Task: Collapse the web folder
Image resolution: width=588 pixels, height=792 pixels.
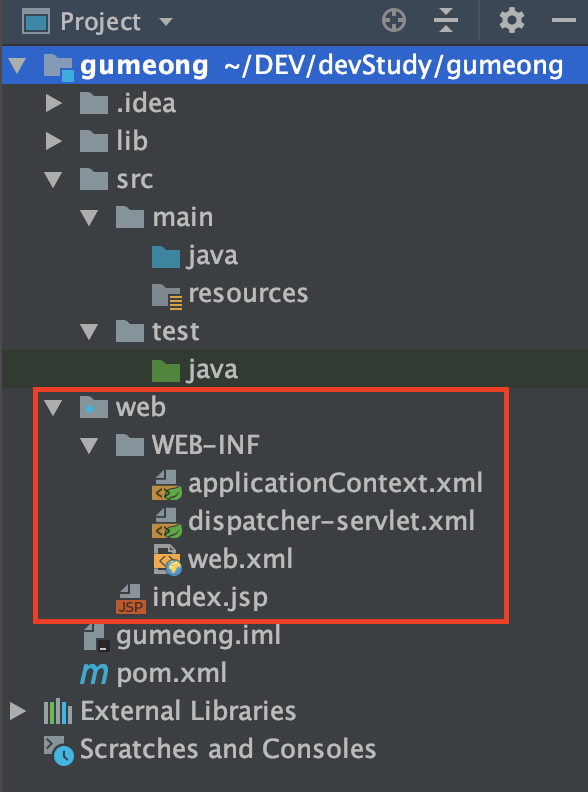Action: (x=54, y=408)
